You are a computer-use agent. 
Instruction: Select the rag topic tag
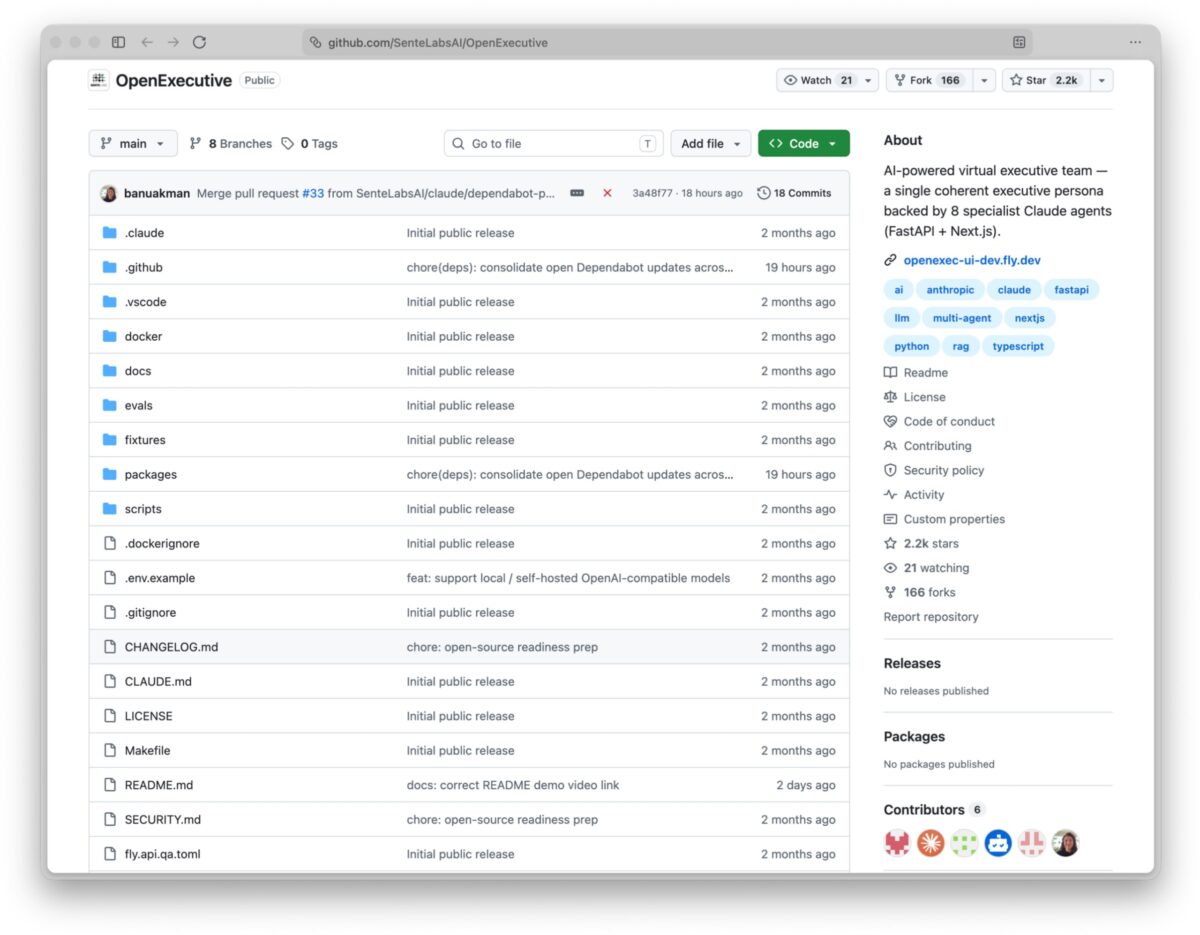pyautogui.click(x=960, y=346)
